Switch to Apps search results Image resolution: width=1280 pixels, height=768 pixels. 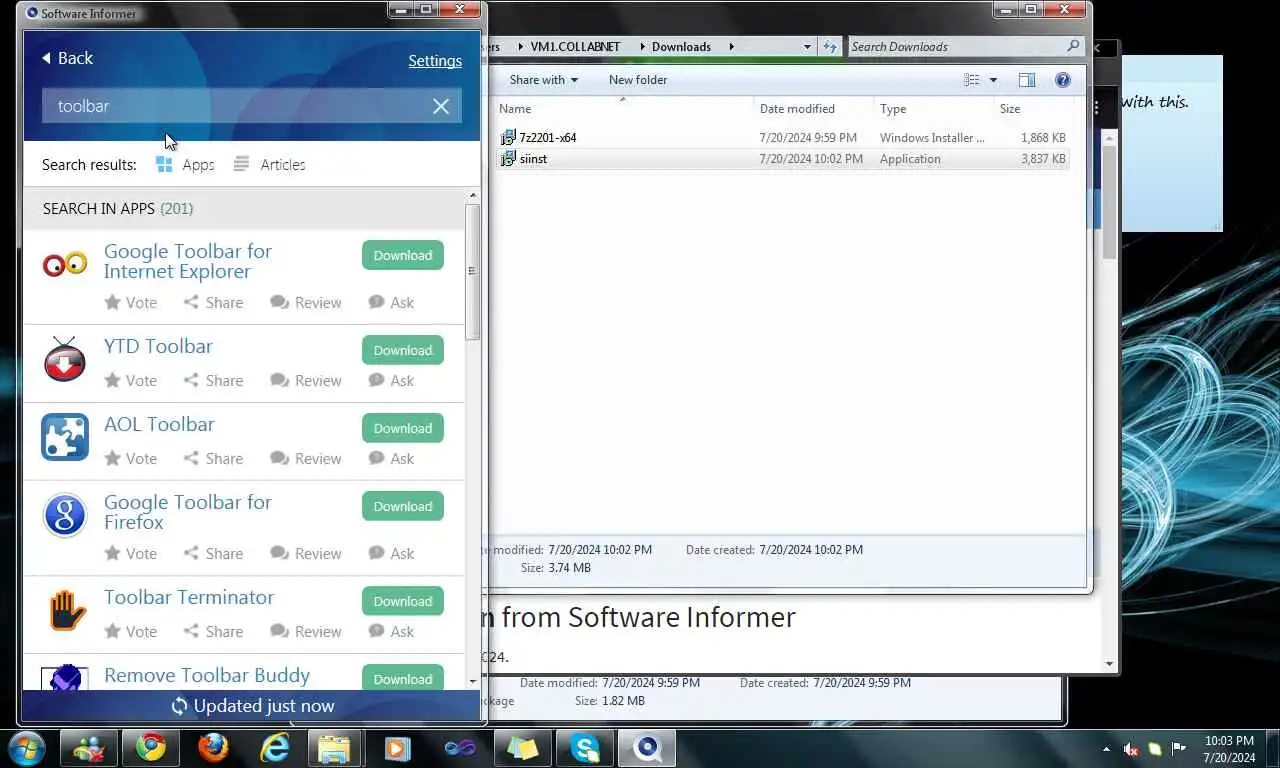tap(185, 164)
